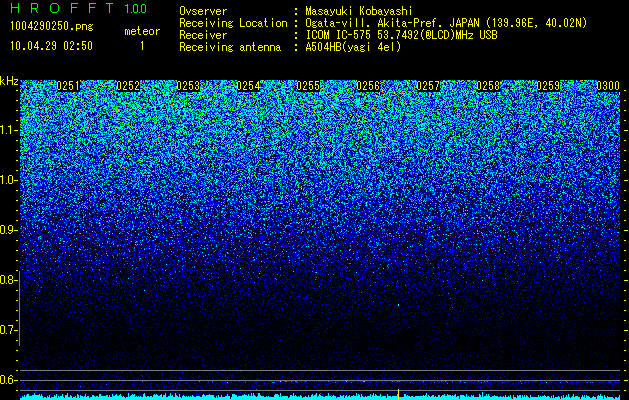The width and height of the screenshot is (629, 400).
Task: Click the meteor count value 1
Action: 142,46
